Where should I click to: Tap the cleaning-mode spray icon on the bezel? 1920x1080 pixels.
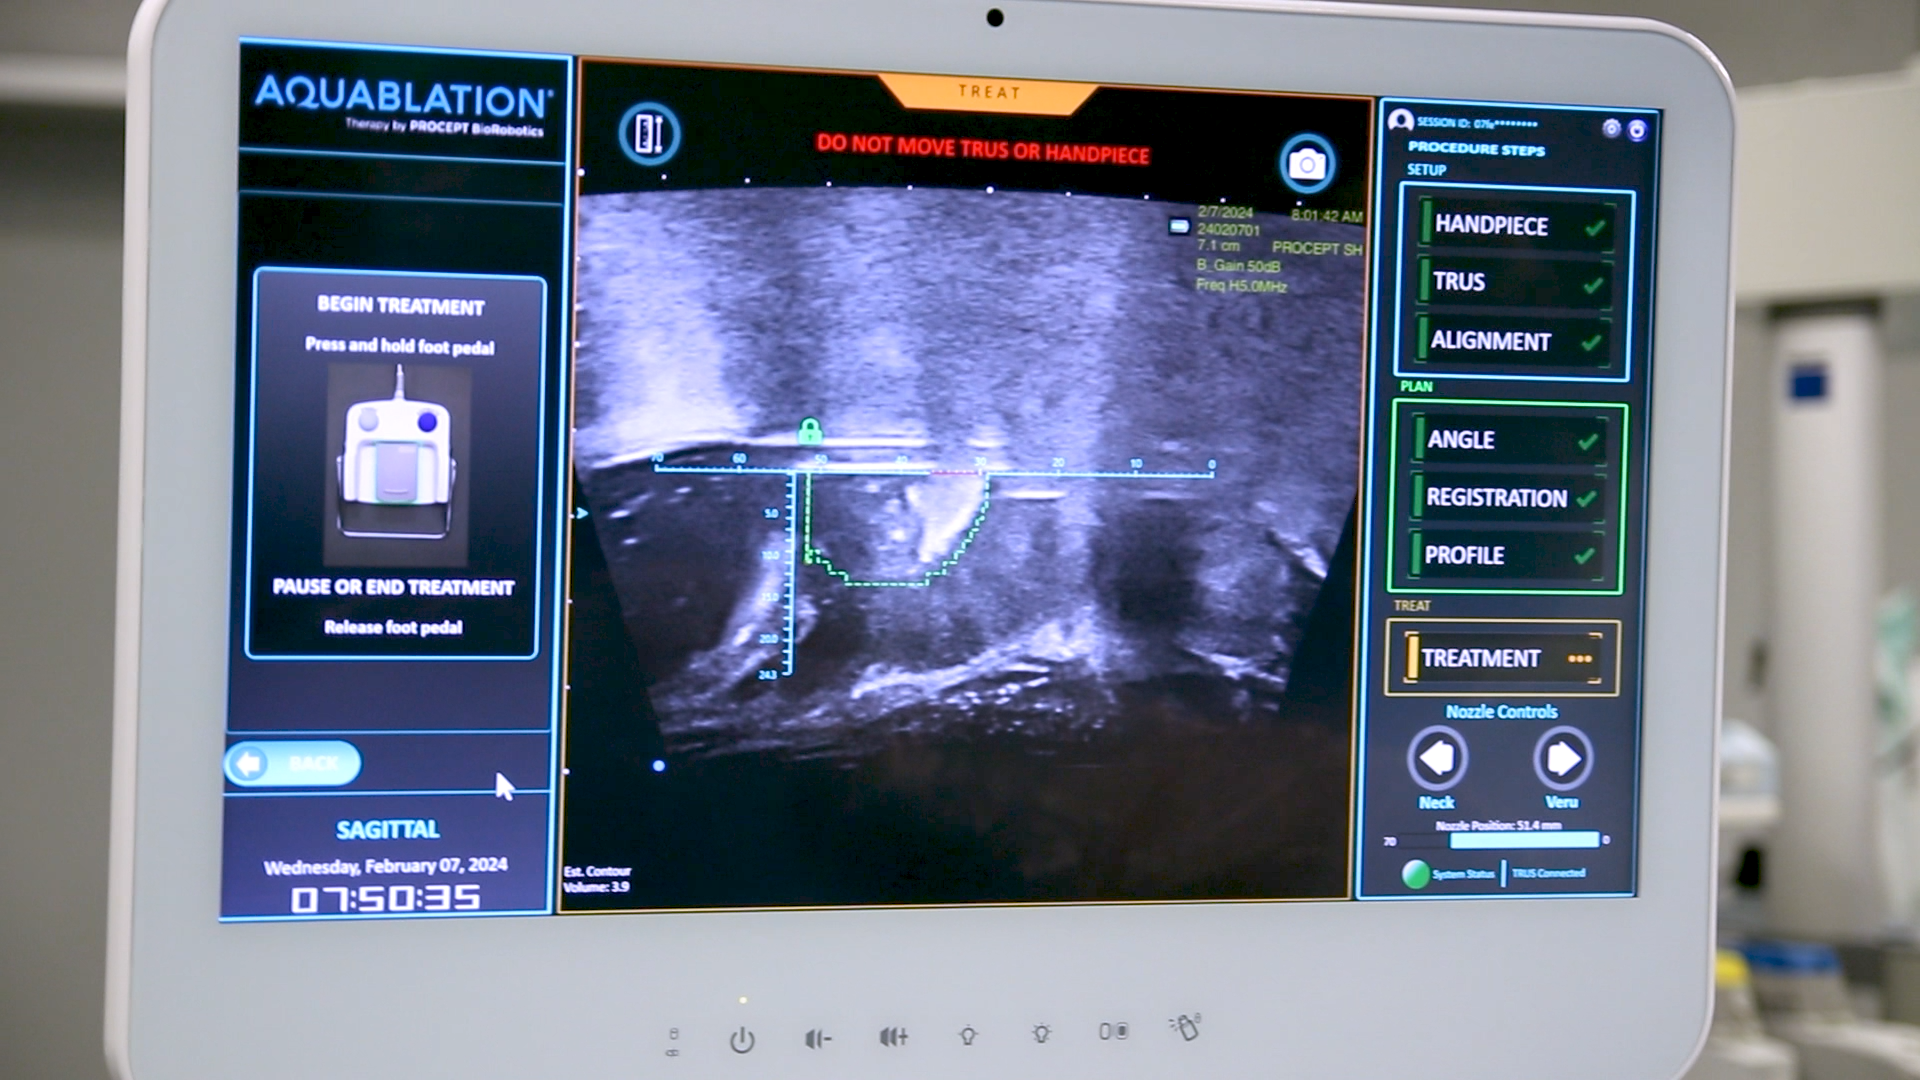tap(1185, 1027)
